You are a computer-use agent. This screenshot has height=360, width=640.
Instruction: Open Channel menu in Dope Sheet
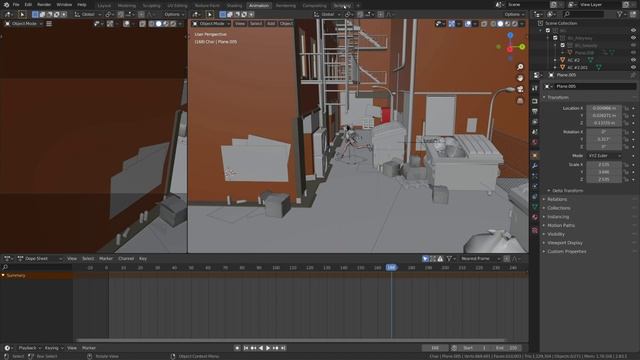pyautogui.click(x=126, y=258)
